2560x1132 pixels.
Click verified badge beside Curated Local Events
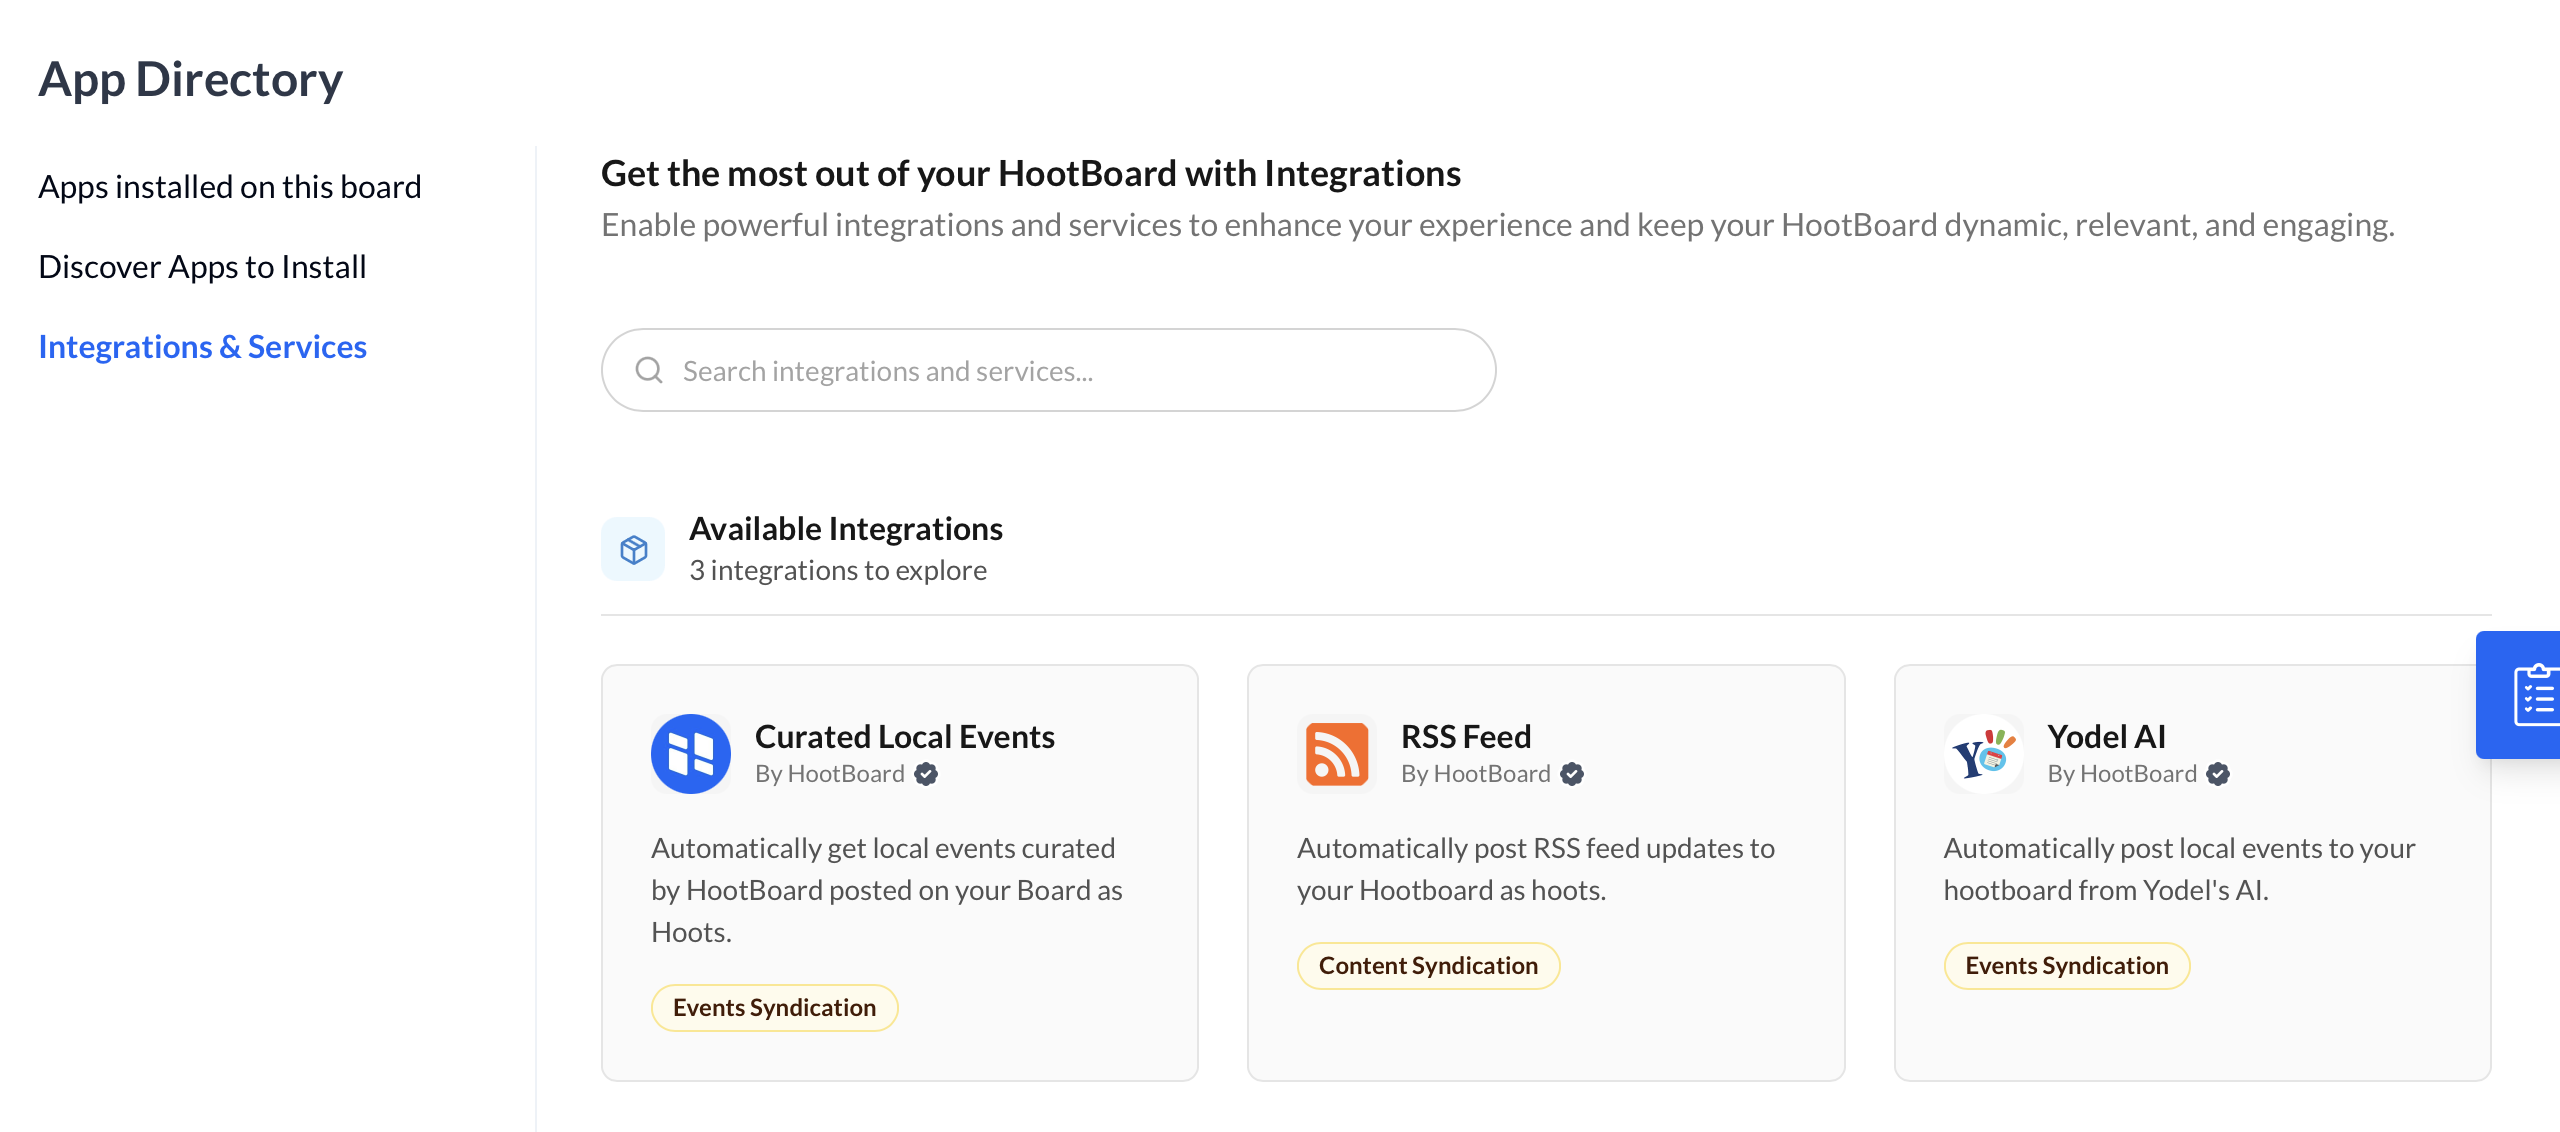[926, 774]
